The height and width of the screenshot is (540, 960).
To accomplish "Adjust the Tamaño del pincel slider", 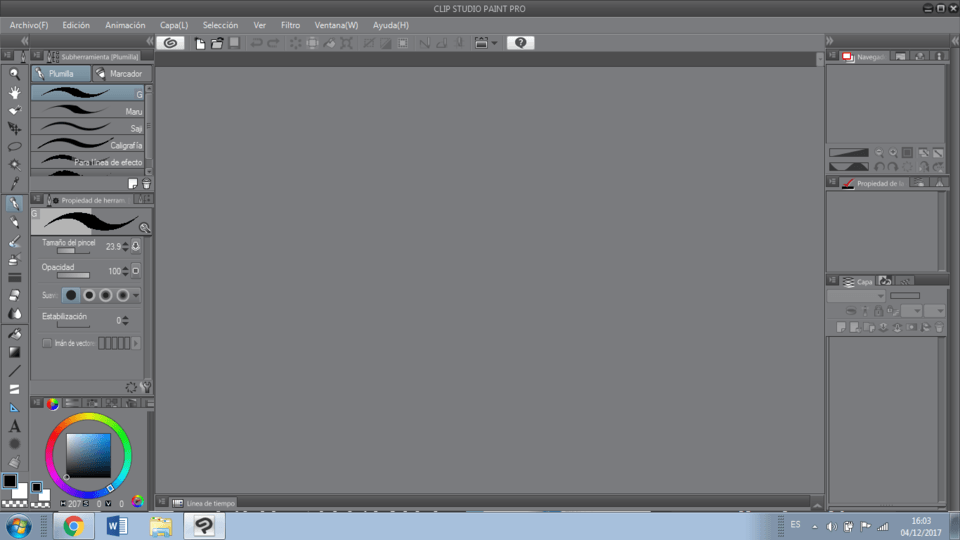I will coord(73,251).
